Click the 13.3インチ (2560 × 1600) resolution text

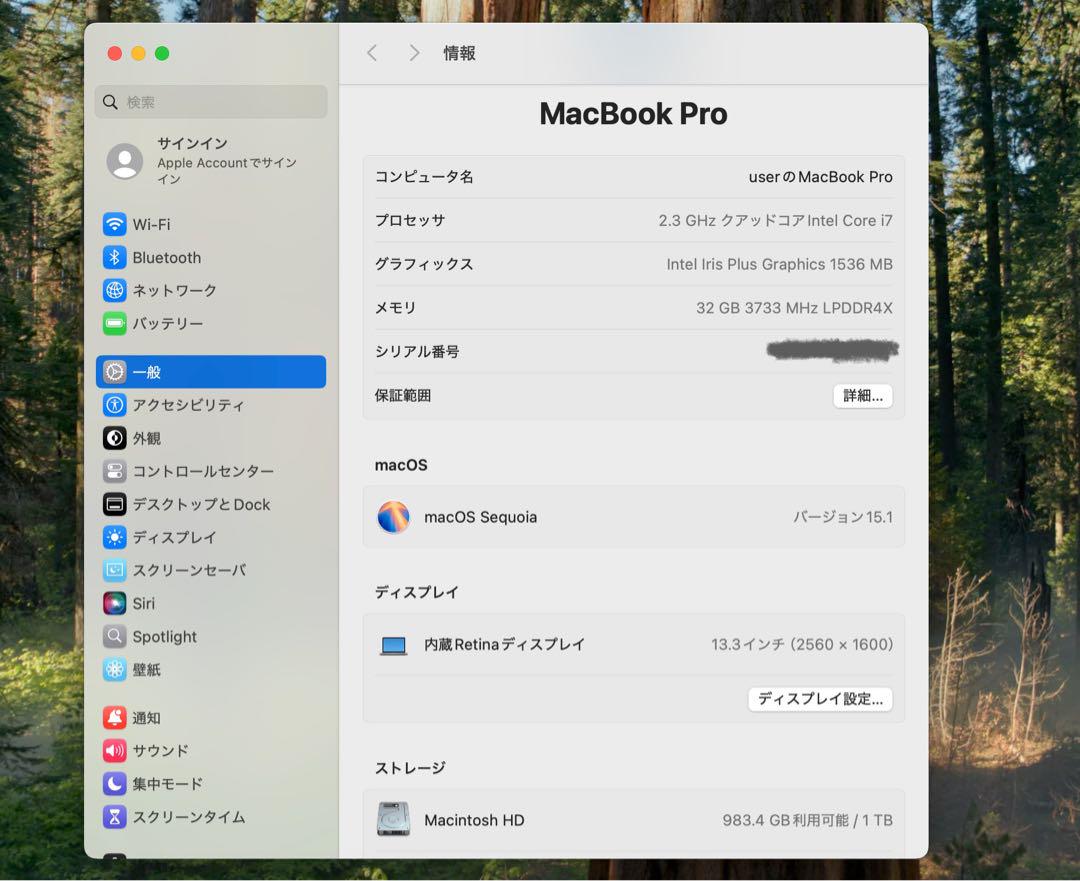coord(802,645)
